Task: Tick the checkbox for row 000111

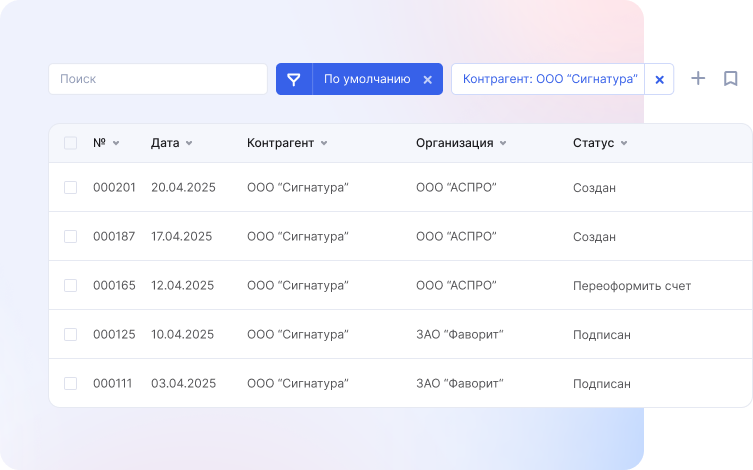Action: pyautogui.click(x=70, y=383)
